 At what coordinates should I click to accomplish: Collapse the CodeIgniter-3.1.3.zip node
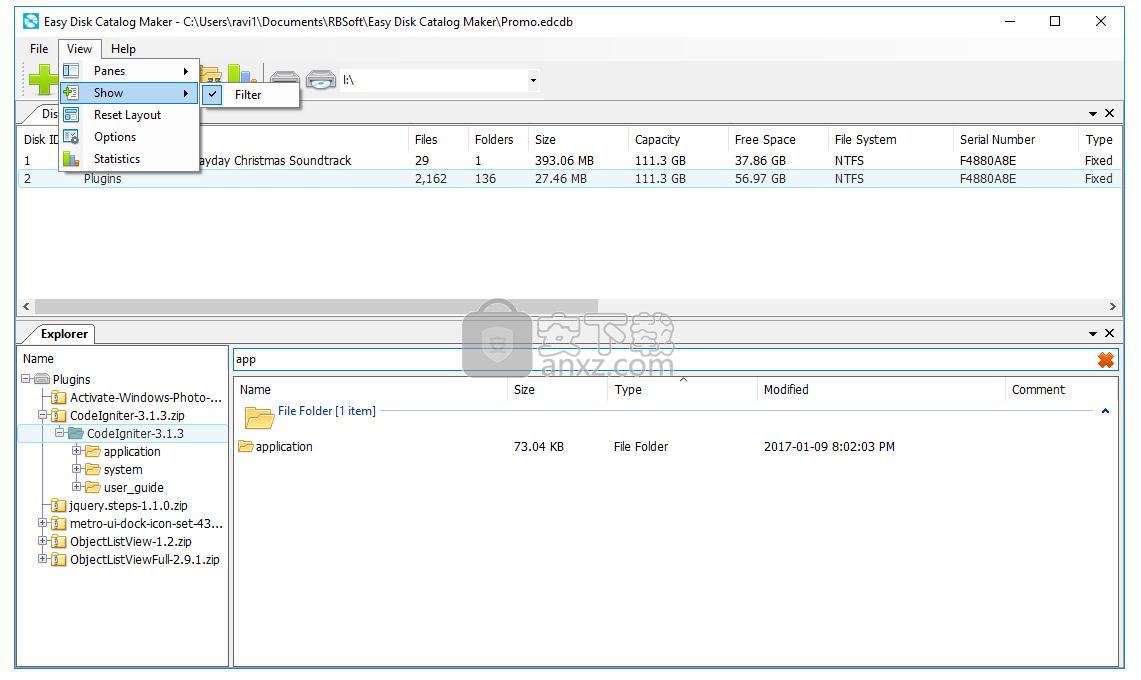click(x=43, y=415)
